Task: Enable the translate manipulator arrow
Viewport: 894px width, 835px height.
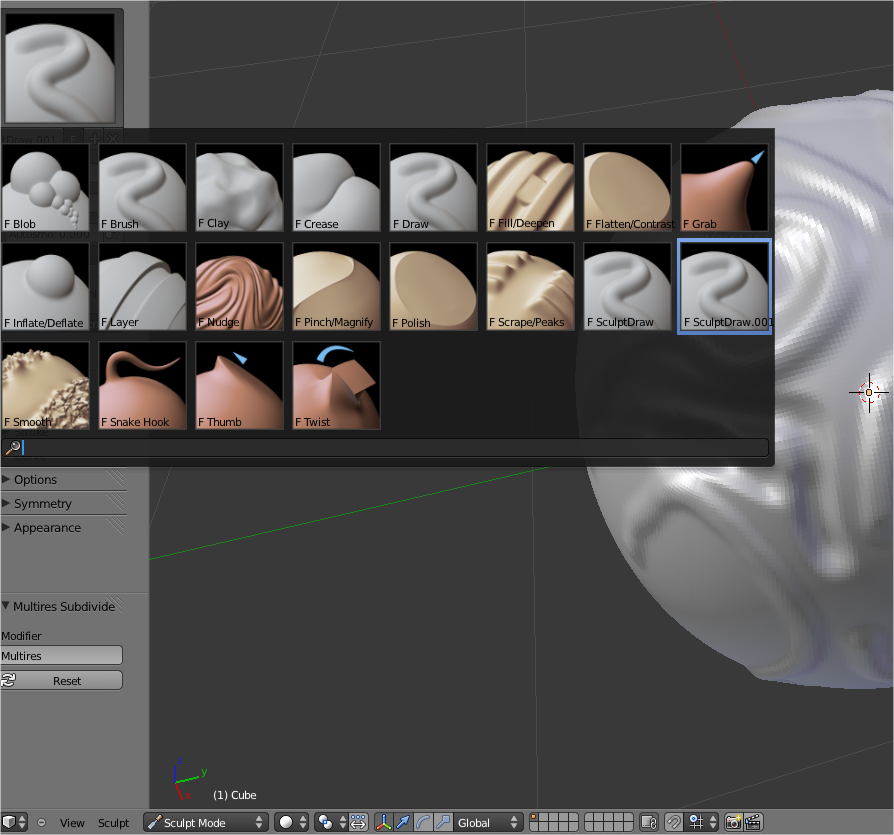Action: click(x=403, y=822)
